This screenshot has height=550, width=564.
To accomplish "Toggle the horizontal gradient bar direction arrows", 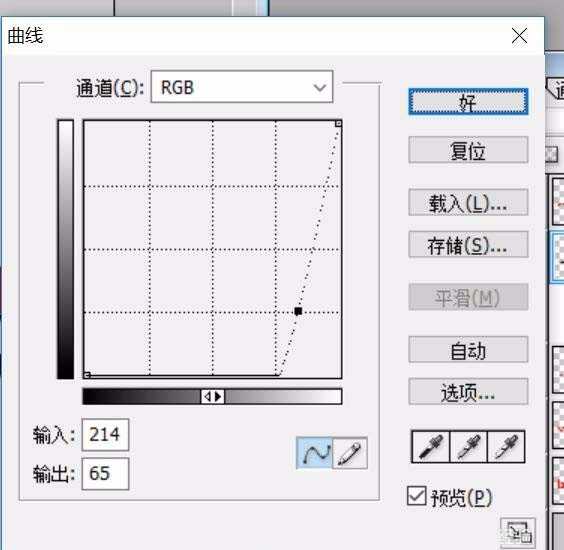I will [213, 397].
